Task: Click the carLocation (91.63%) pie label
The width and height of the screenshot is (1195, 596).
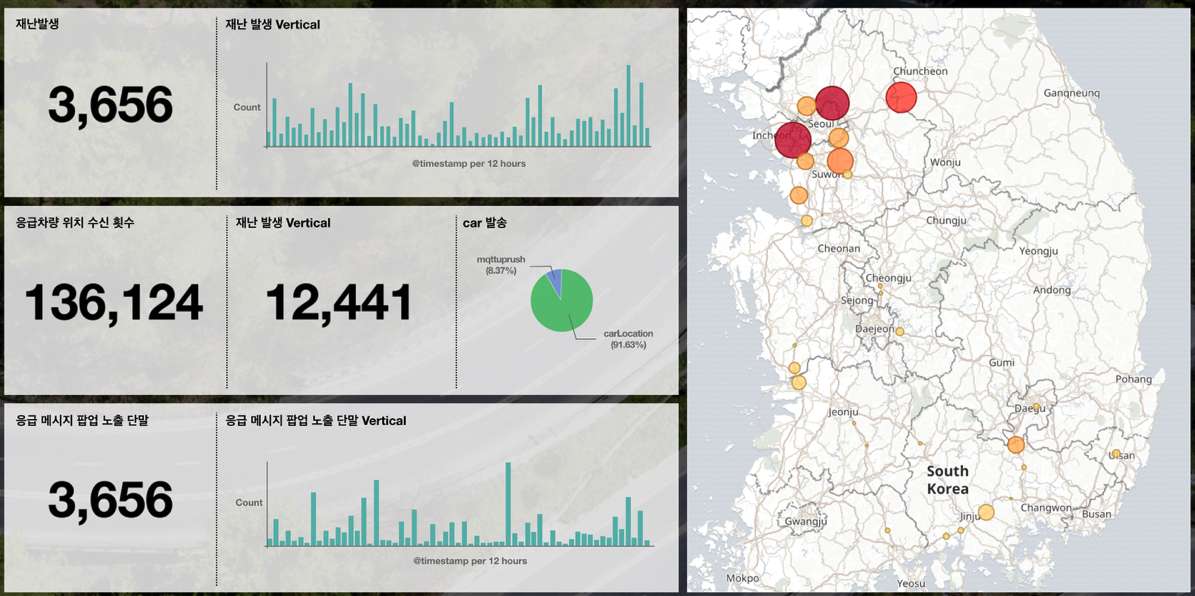Action: coord(629,339)
